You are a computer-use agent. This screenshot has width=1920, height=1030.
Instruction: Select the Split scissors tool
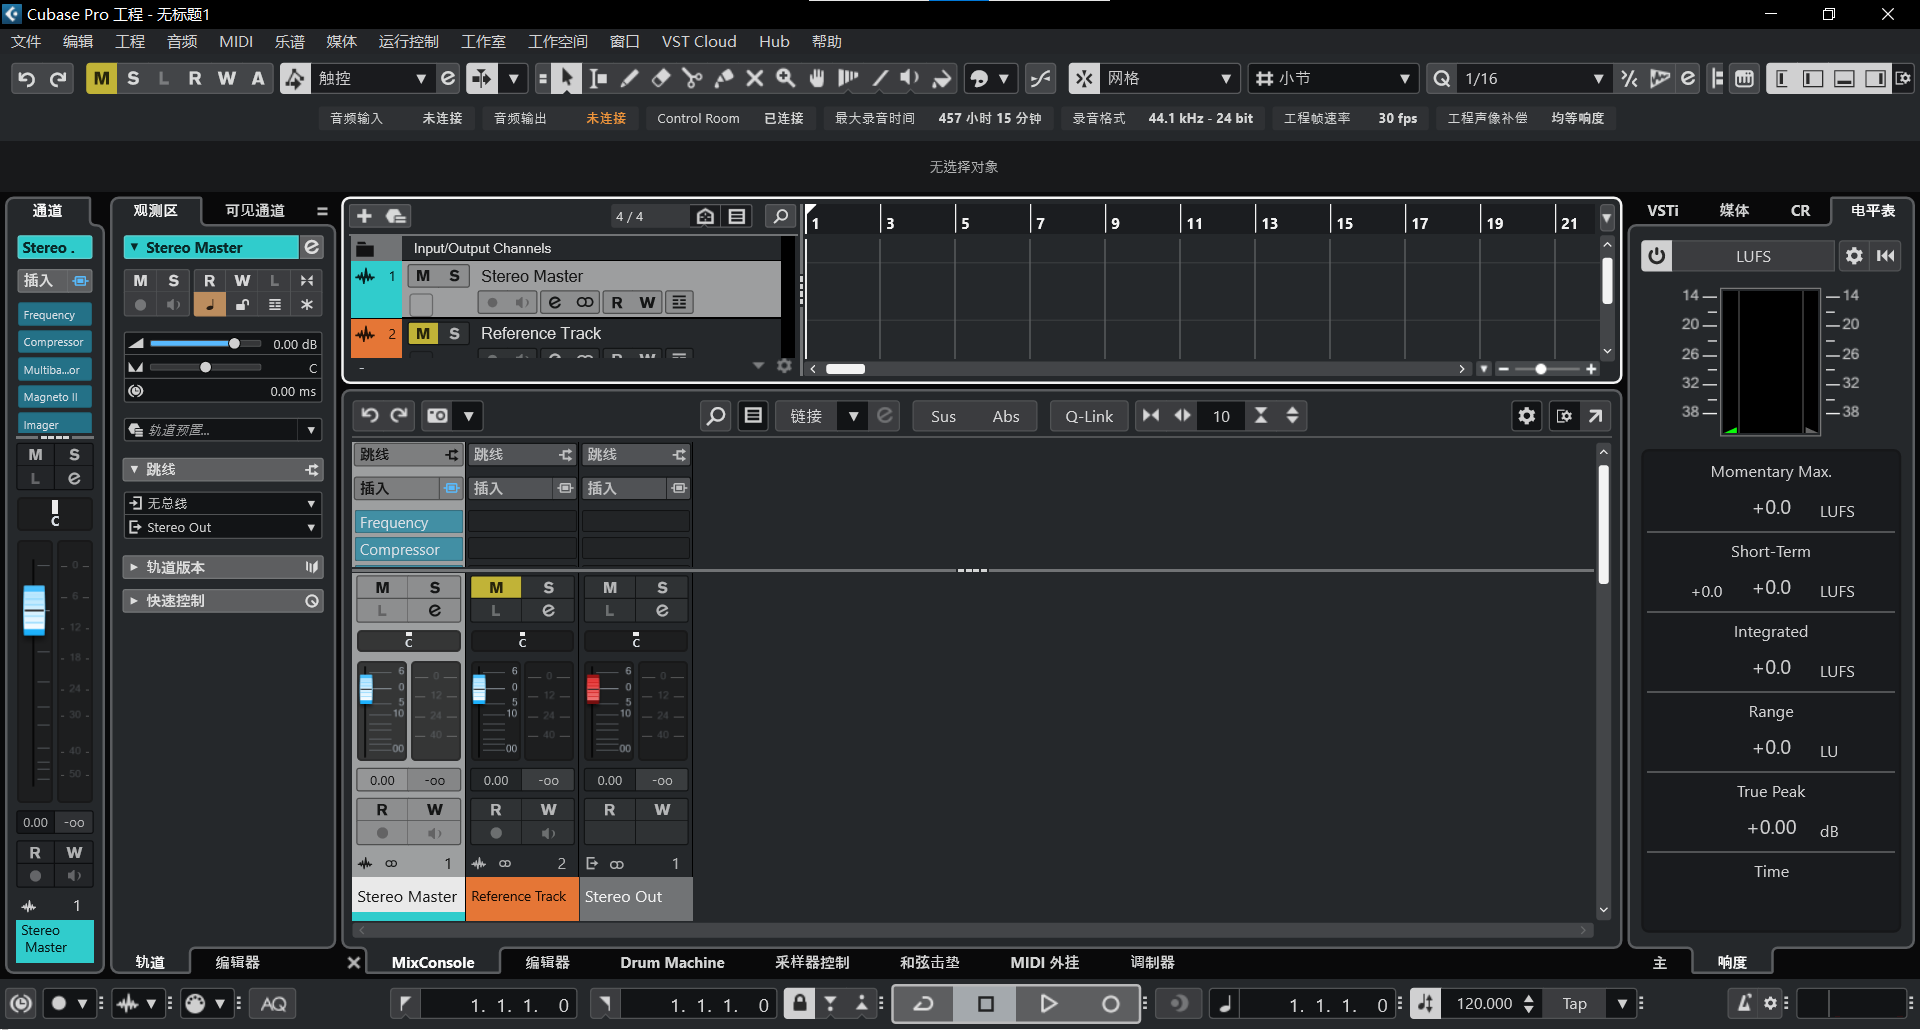click(x=692, y=78)
